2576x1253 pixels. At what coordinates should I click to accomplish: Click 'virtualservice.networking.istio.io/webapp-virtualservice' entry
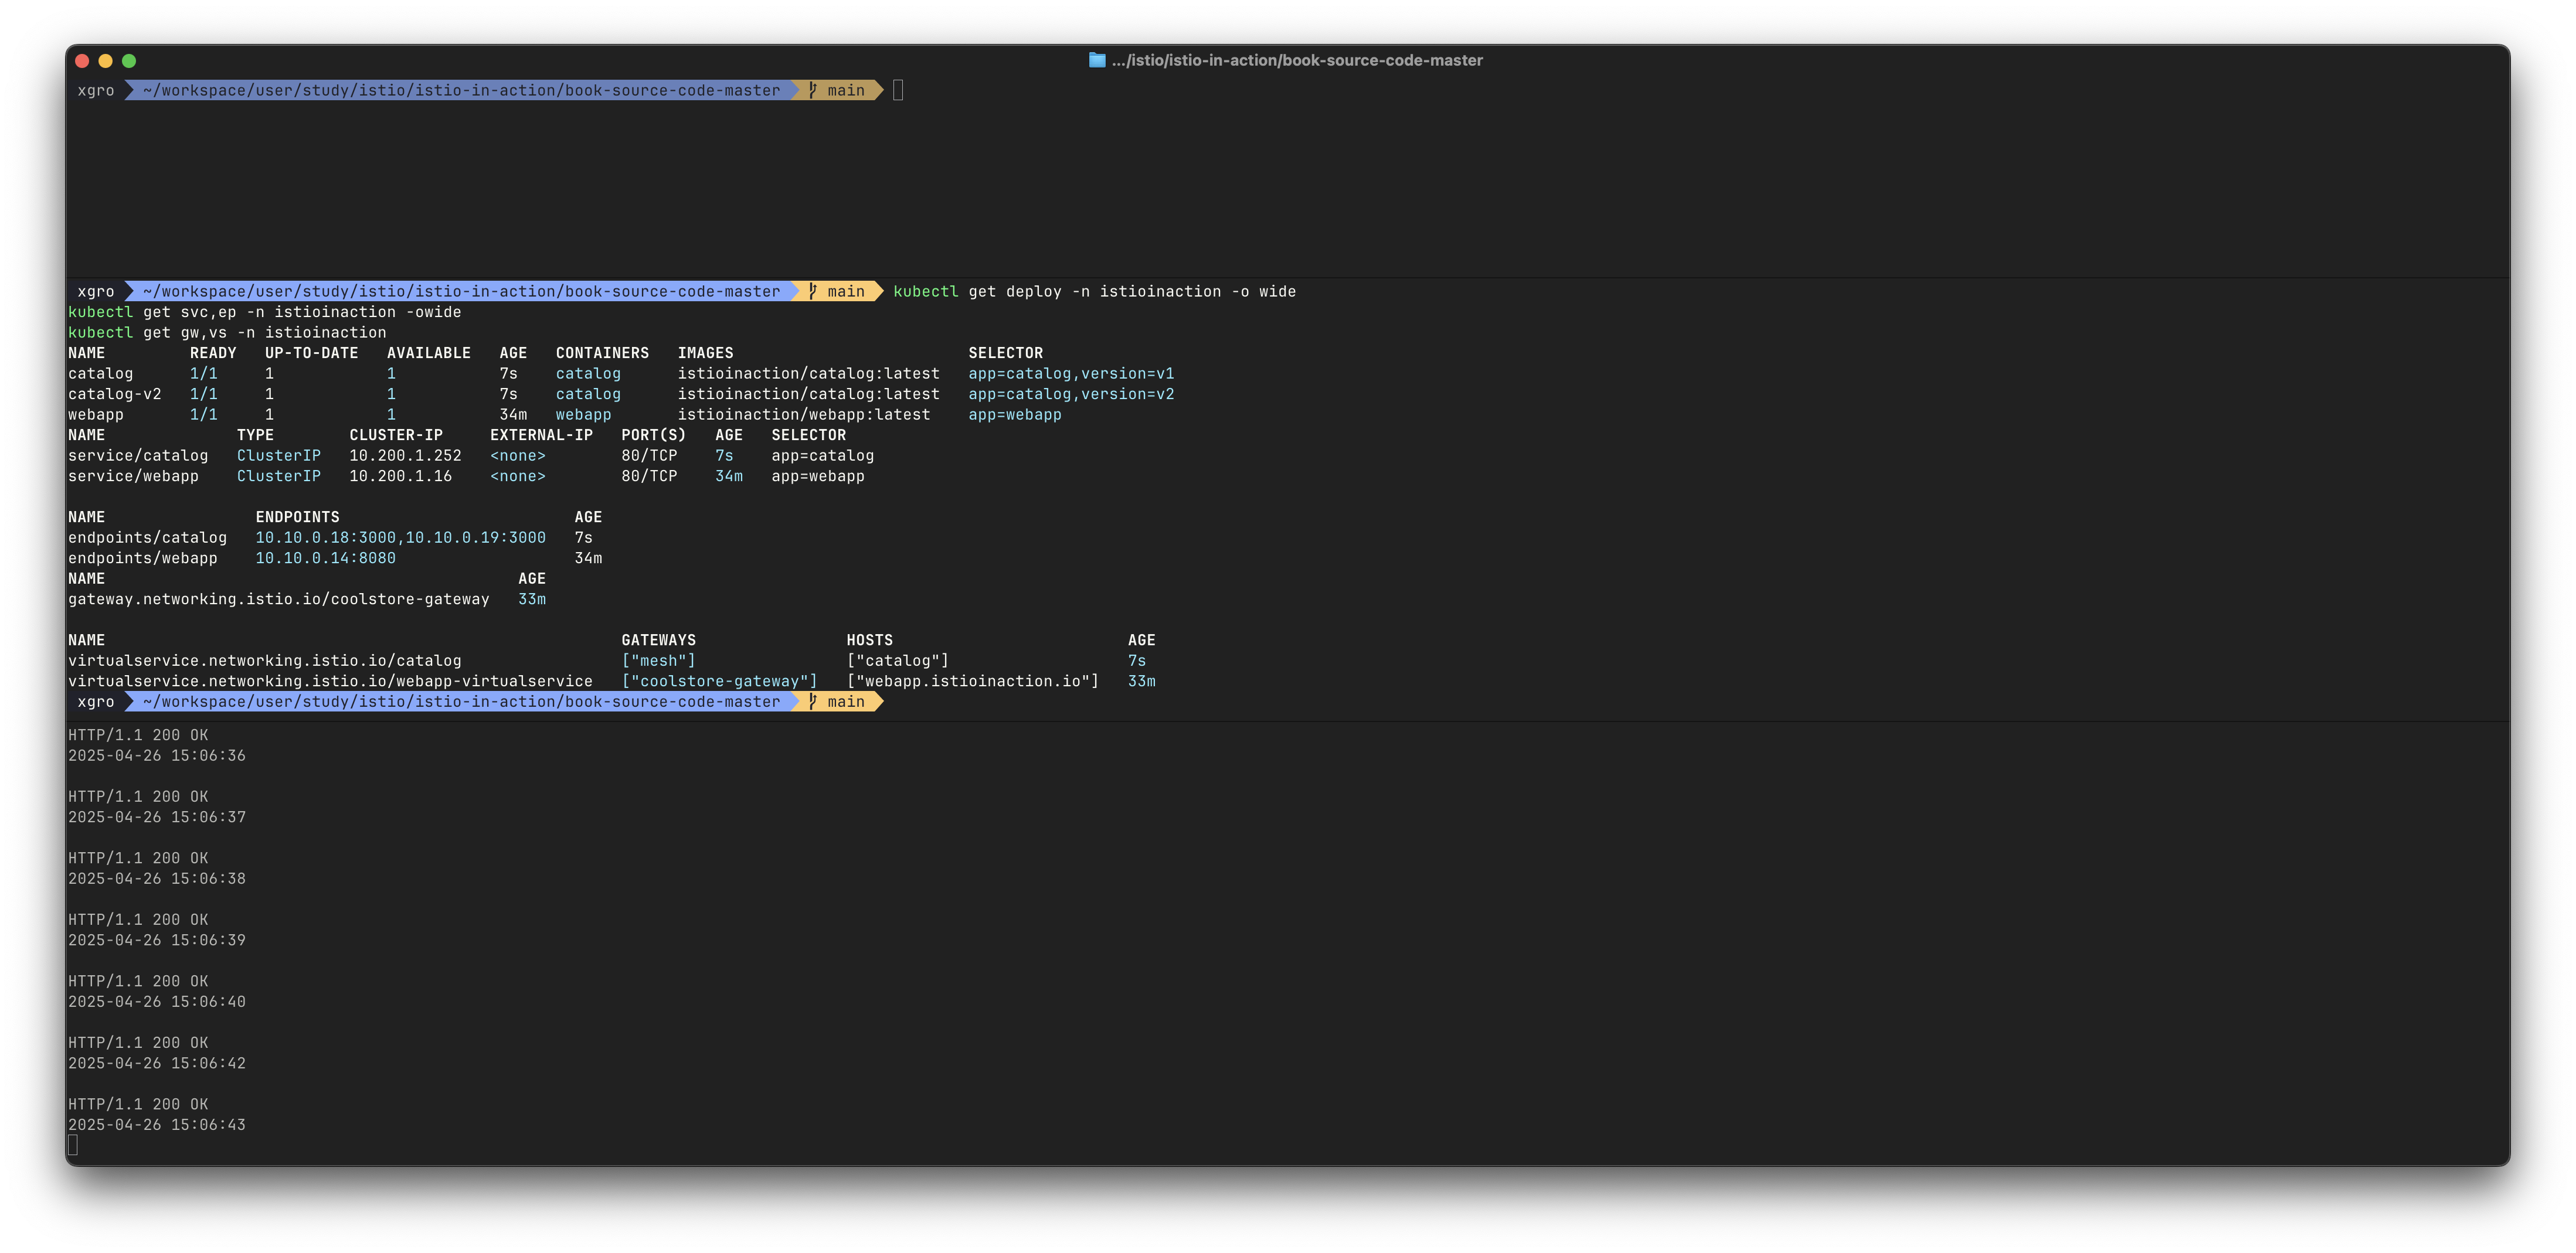[330, 681]
